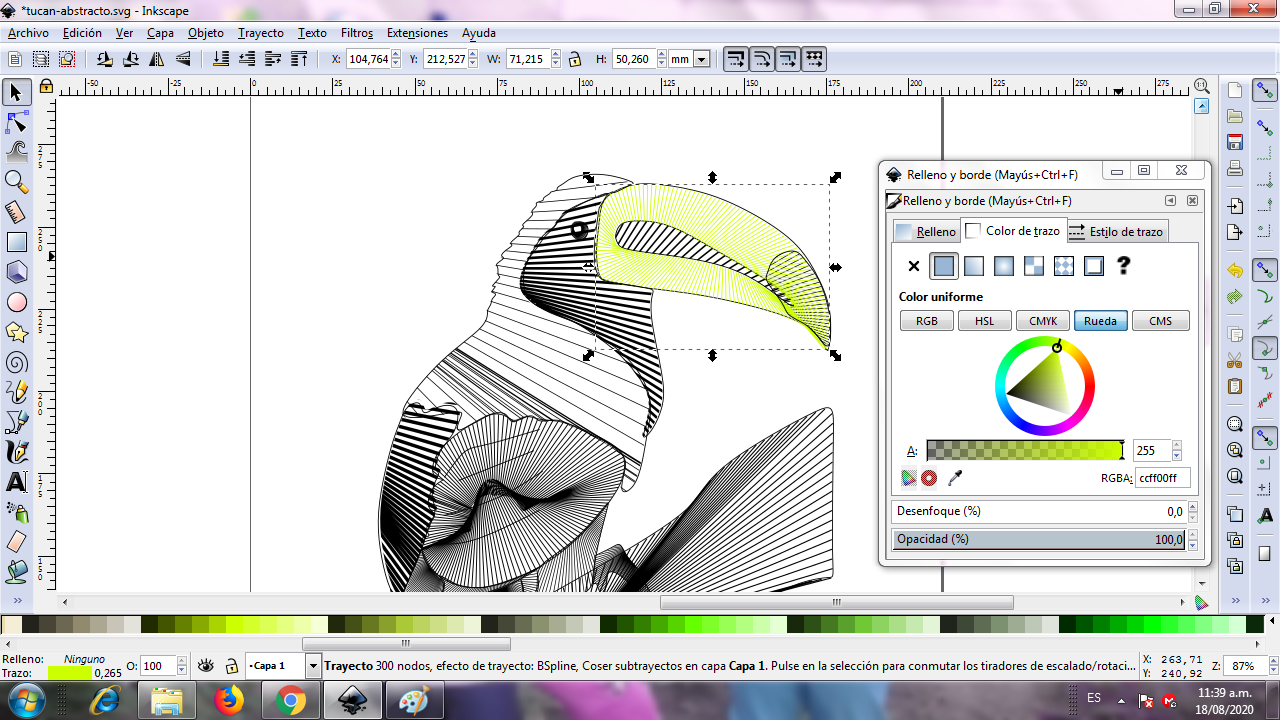Increase object opacity O spinner
1280x720 pixels.
point(181,661)
